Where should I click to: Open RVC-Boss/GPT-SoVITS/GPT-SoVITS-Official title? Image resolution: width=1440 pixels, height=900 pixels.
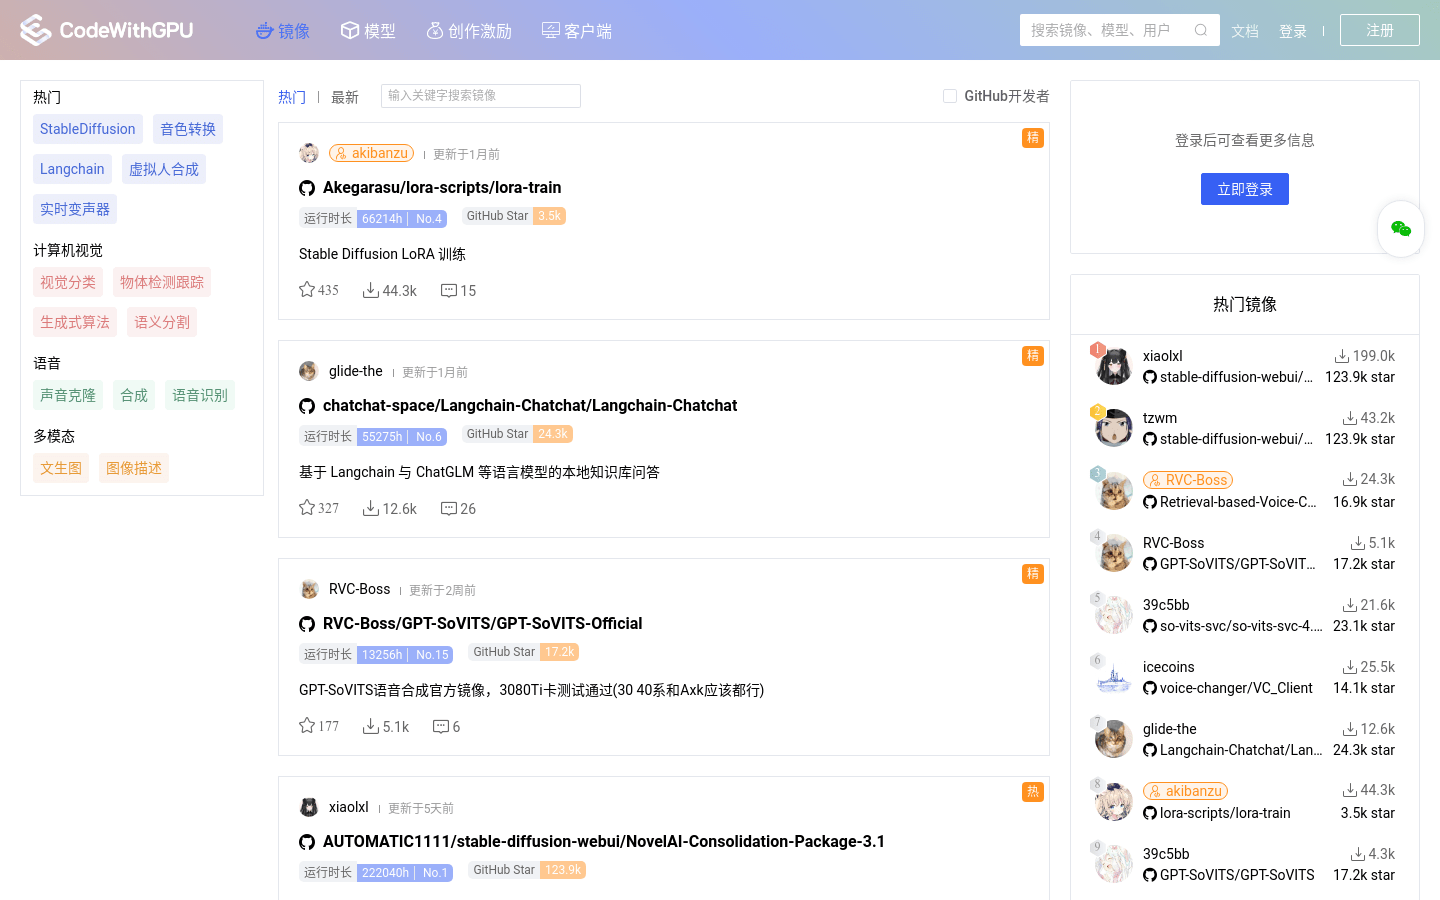click(483, 624)
